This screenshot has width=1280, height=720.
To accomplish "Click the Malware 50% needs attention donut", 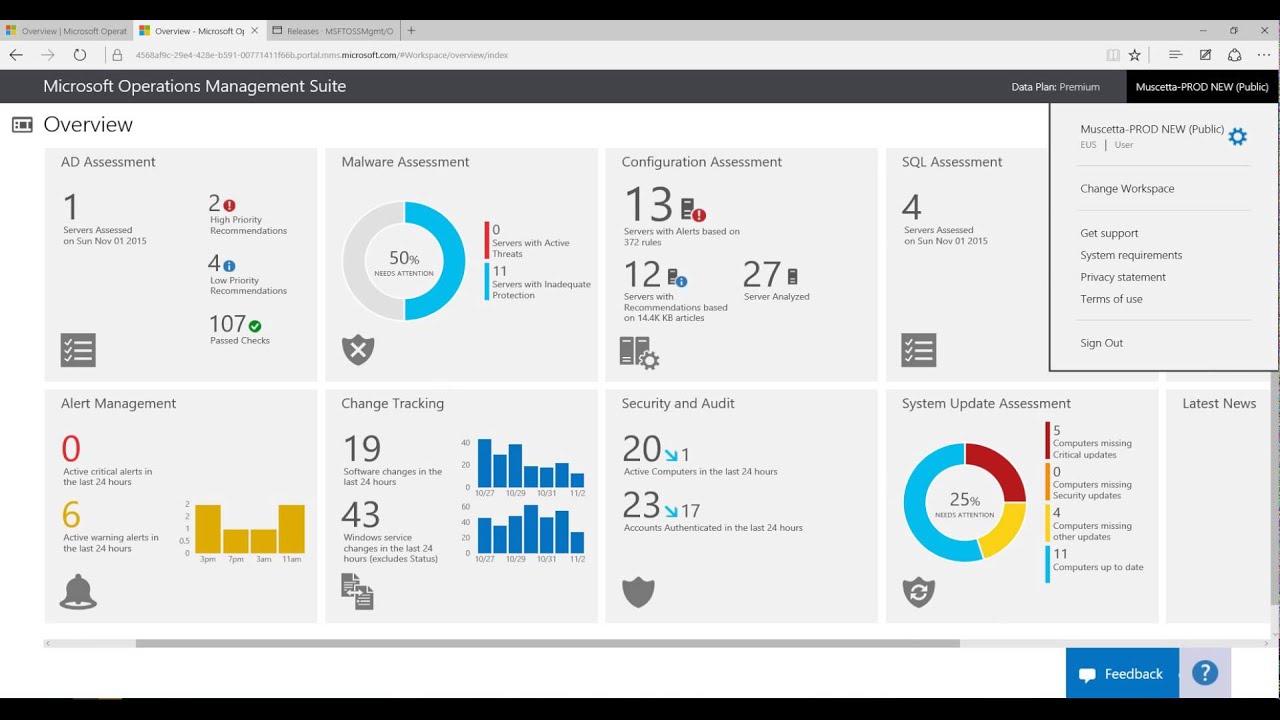I will (x=404, y=261).
